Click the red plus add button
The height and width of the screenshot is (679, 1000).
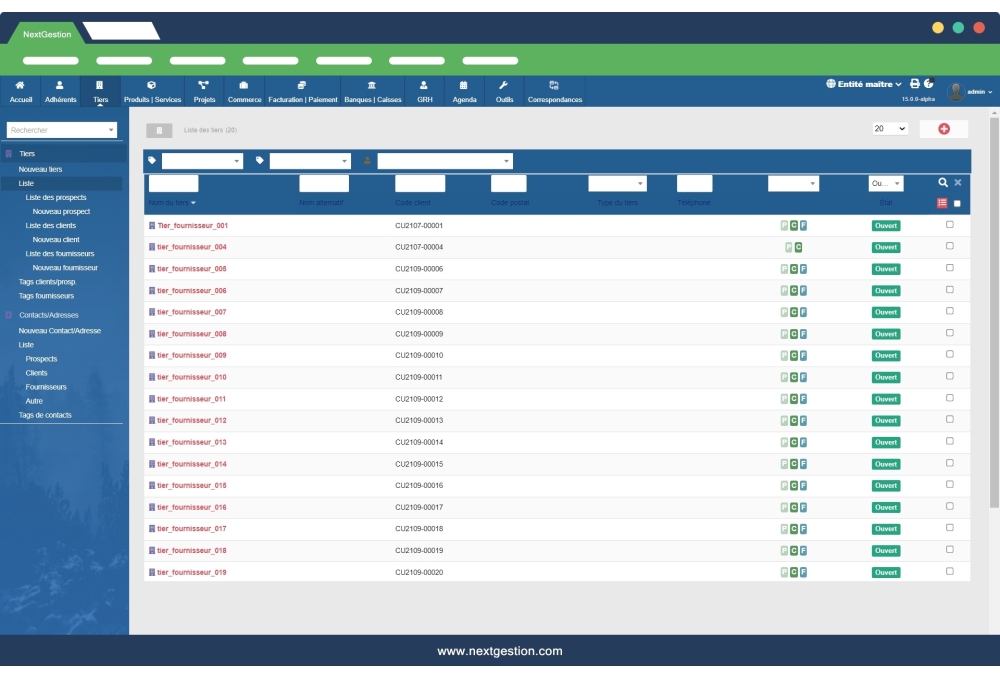pyautogui.click(x=943, y=129)
